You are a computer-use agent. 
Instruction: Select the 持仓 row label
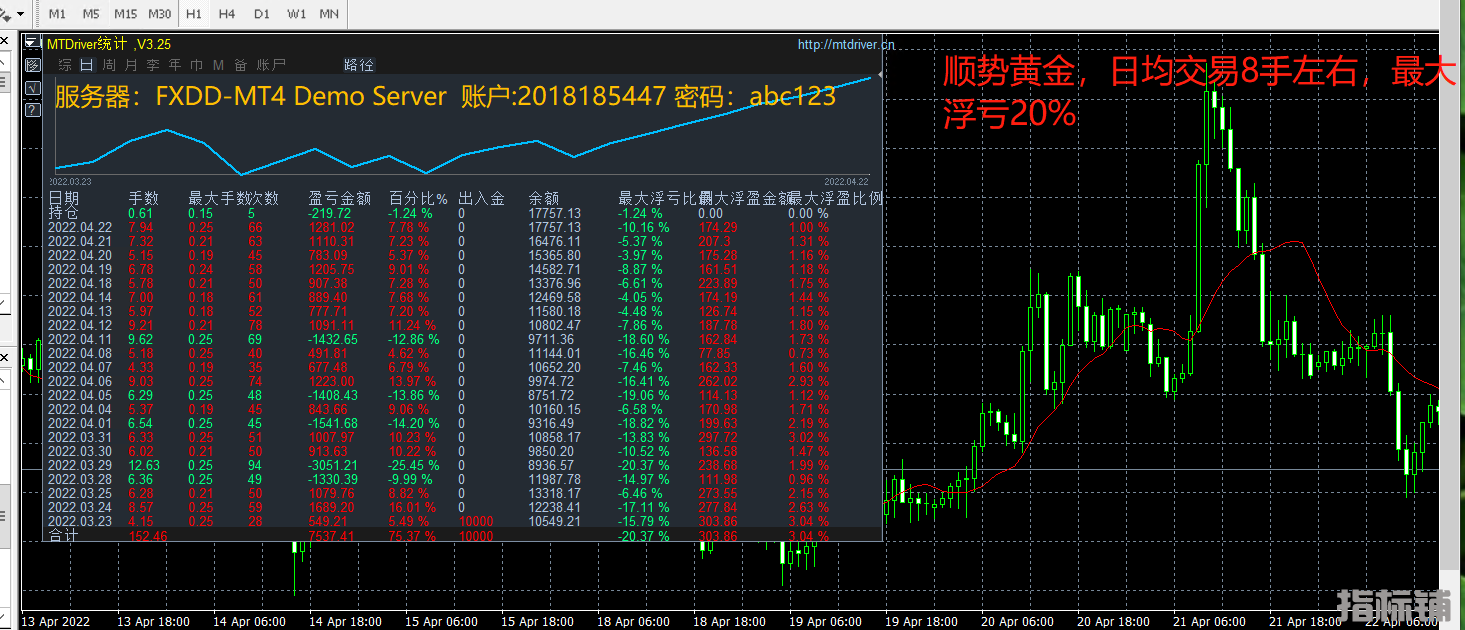click(x=63, y=213)
